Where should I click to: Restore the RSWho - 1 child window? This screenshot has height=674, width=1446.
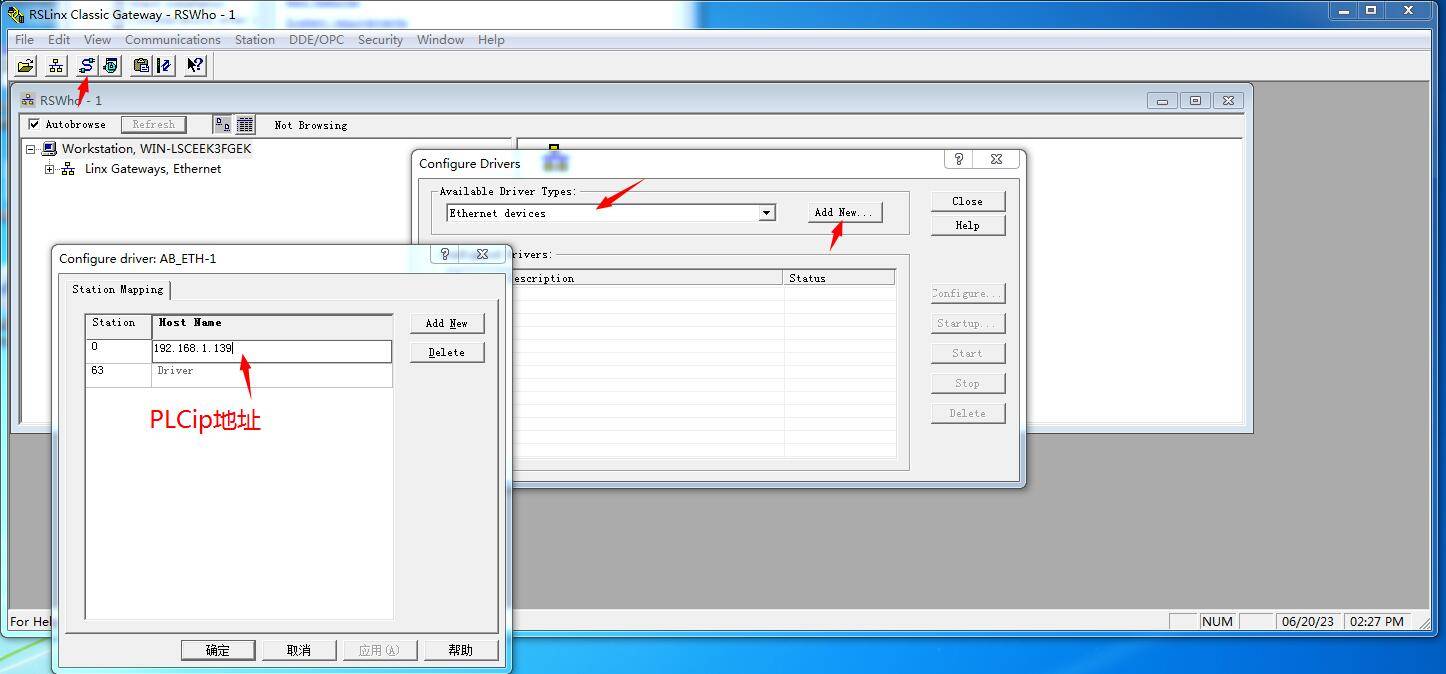tap(1195, 100)
